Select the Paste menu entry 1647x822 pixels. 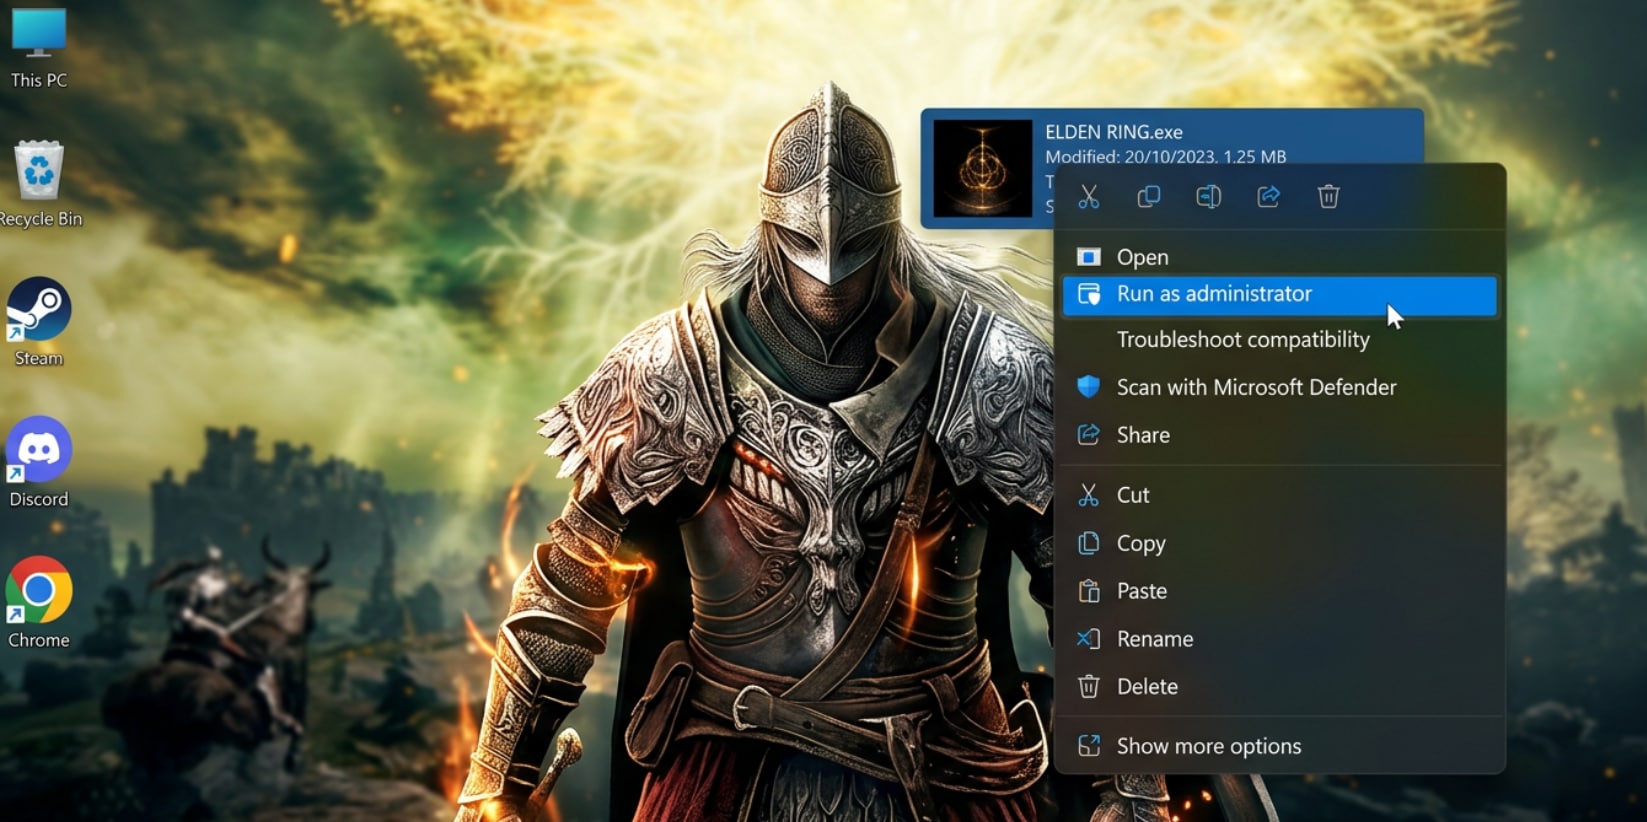[1280, 591]
